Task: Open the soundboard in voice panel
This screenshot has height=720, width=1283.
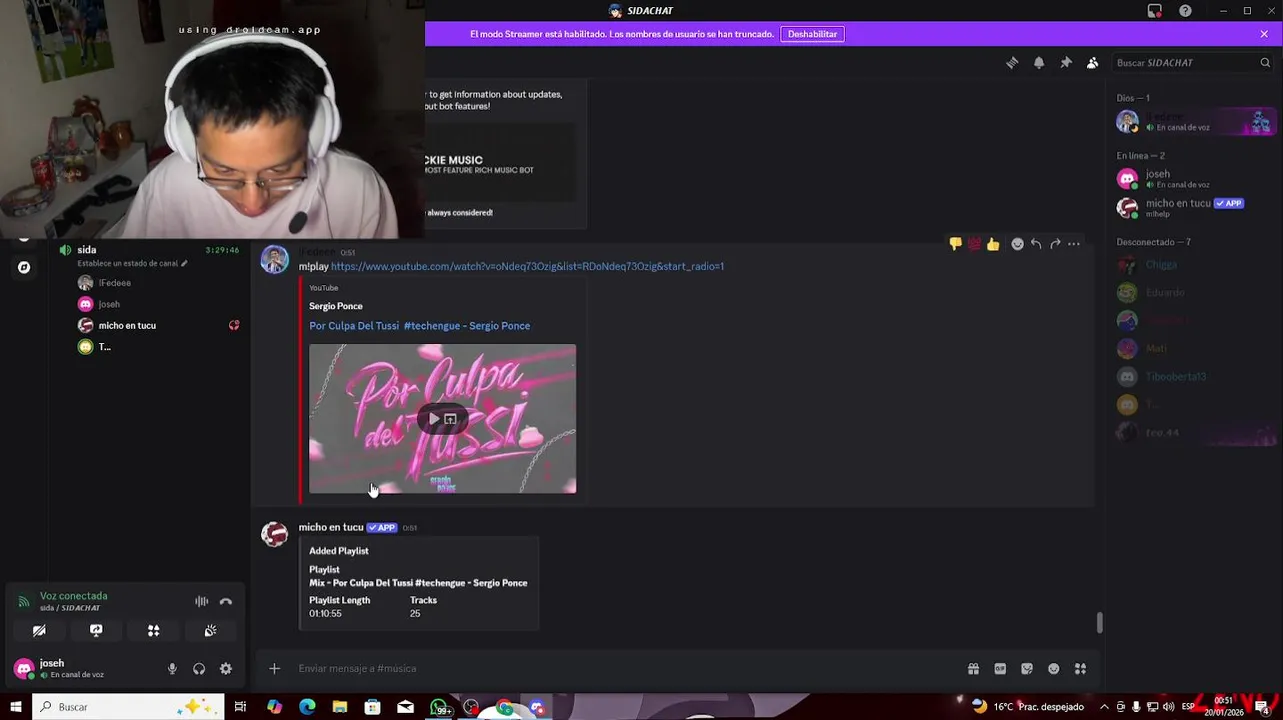Action: 210,631
